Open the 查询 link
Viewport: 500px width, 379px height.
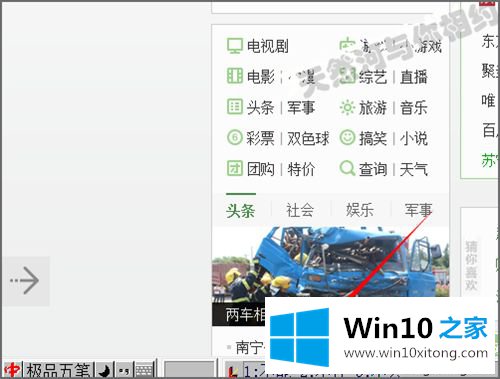tap(373, 169)
